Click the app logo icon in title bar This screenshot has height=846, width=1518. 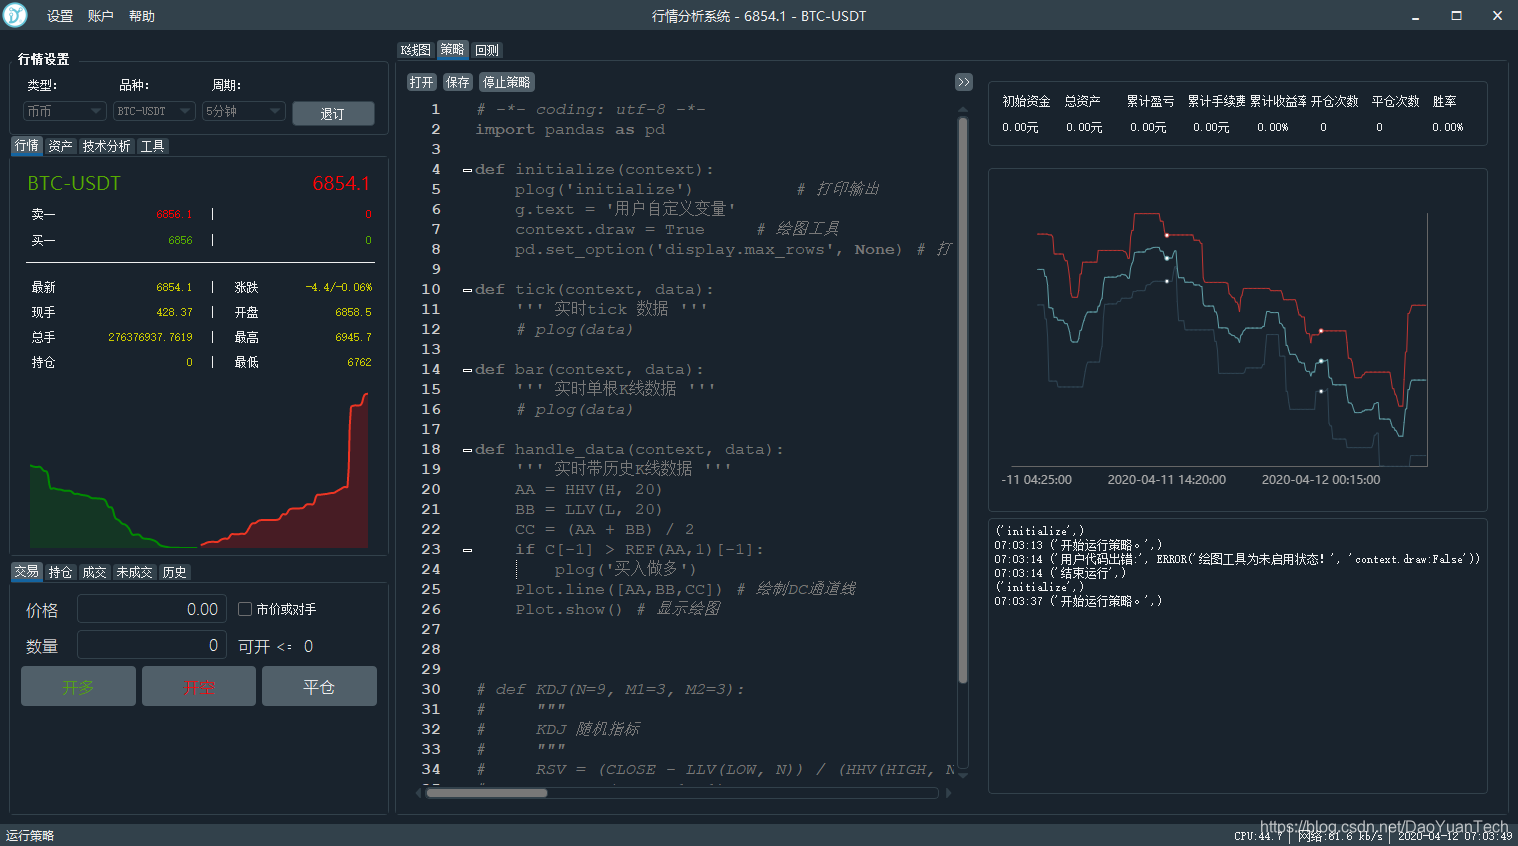click(x=15, y=15)
